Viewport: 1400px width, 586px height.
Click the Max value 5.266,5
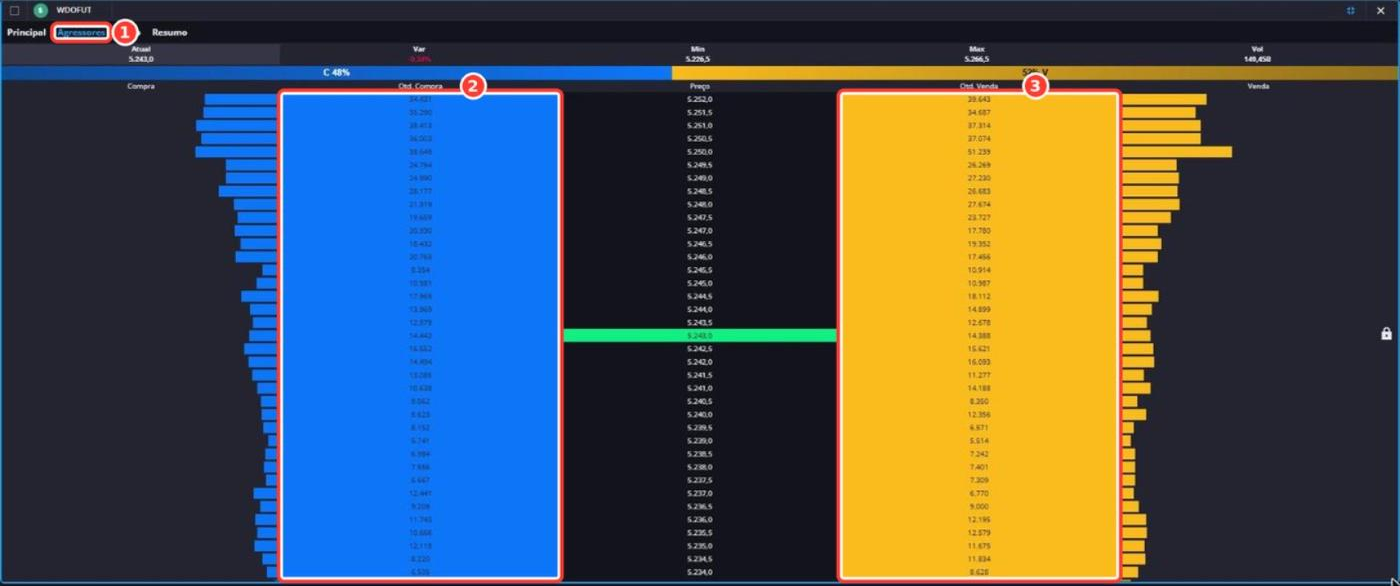click(x=978, y=59)
